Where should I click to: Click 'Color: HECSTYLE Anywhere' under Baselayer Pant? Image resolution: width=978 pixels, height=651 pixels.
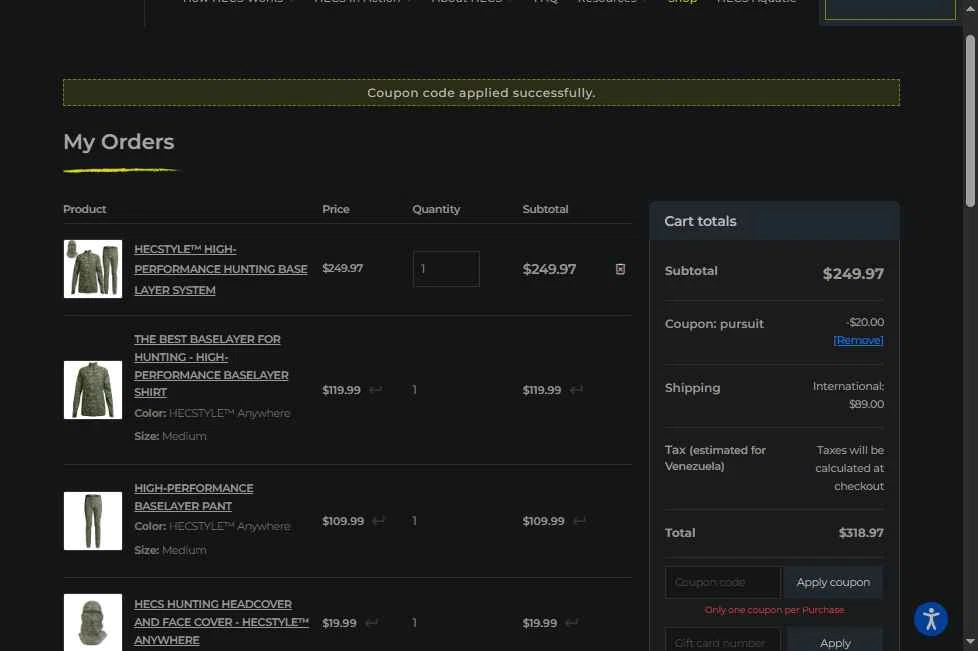[212, 526]
